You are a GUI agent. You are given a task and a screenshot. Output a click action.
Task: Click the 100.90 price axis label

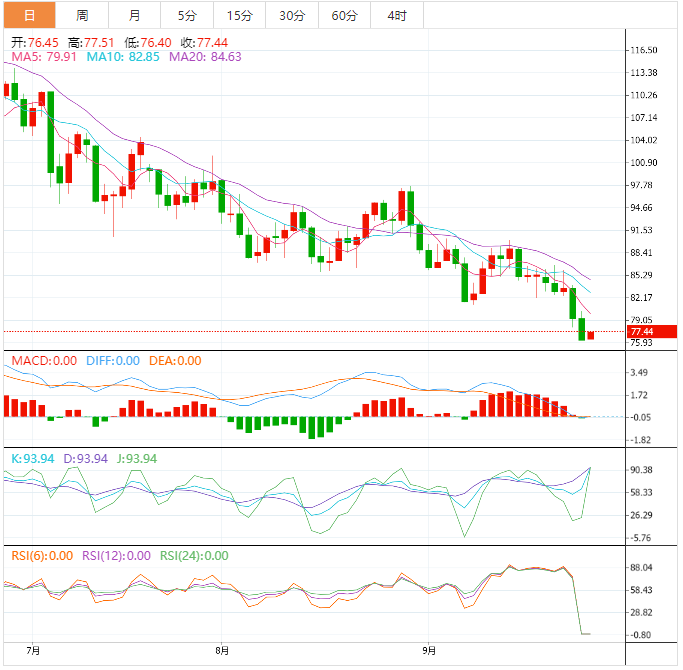(x=644, y=163)
